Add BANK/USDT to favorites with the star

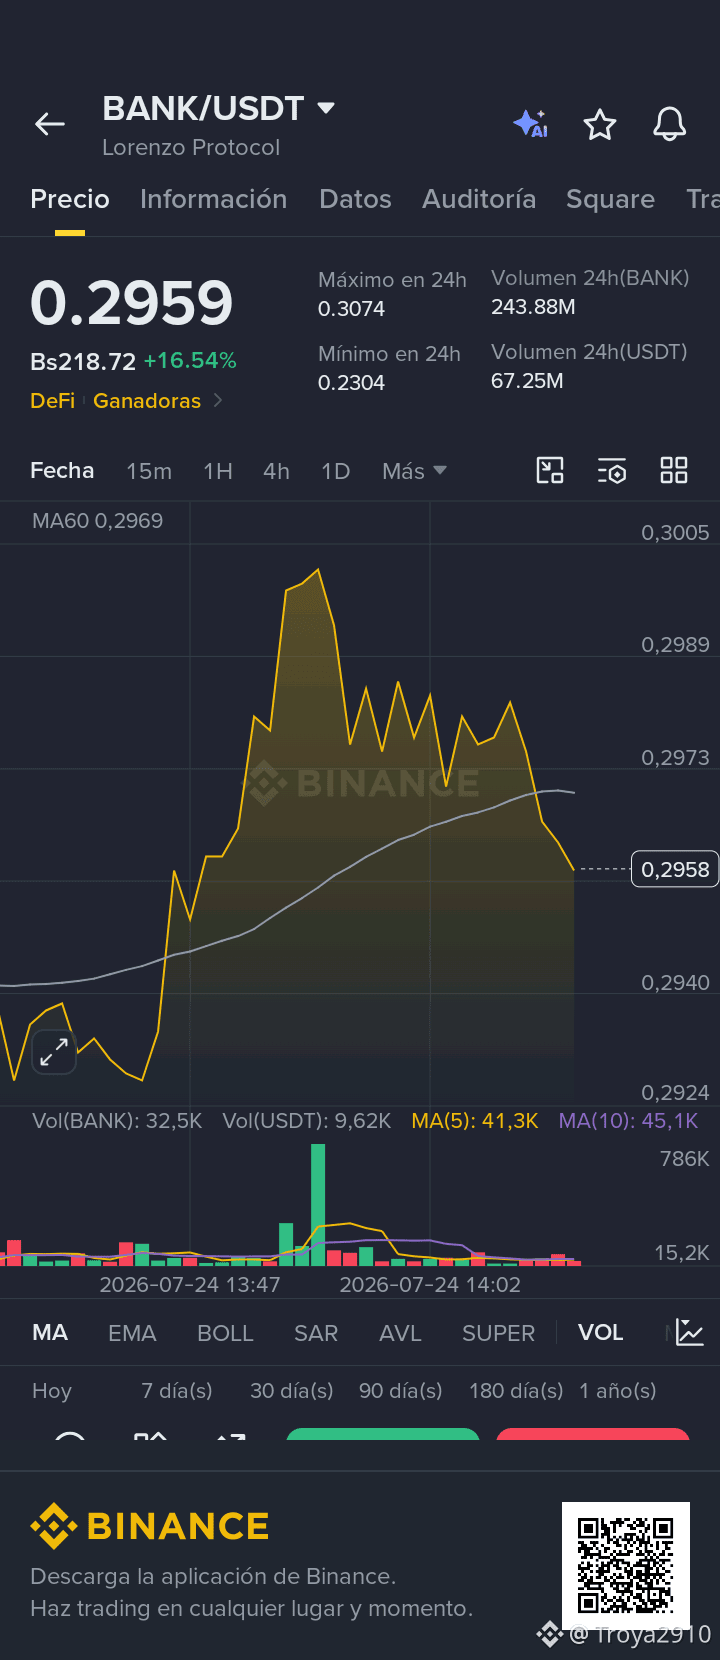tap(600, 124)
